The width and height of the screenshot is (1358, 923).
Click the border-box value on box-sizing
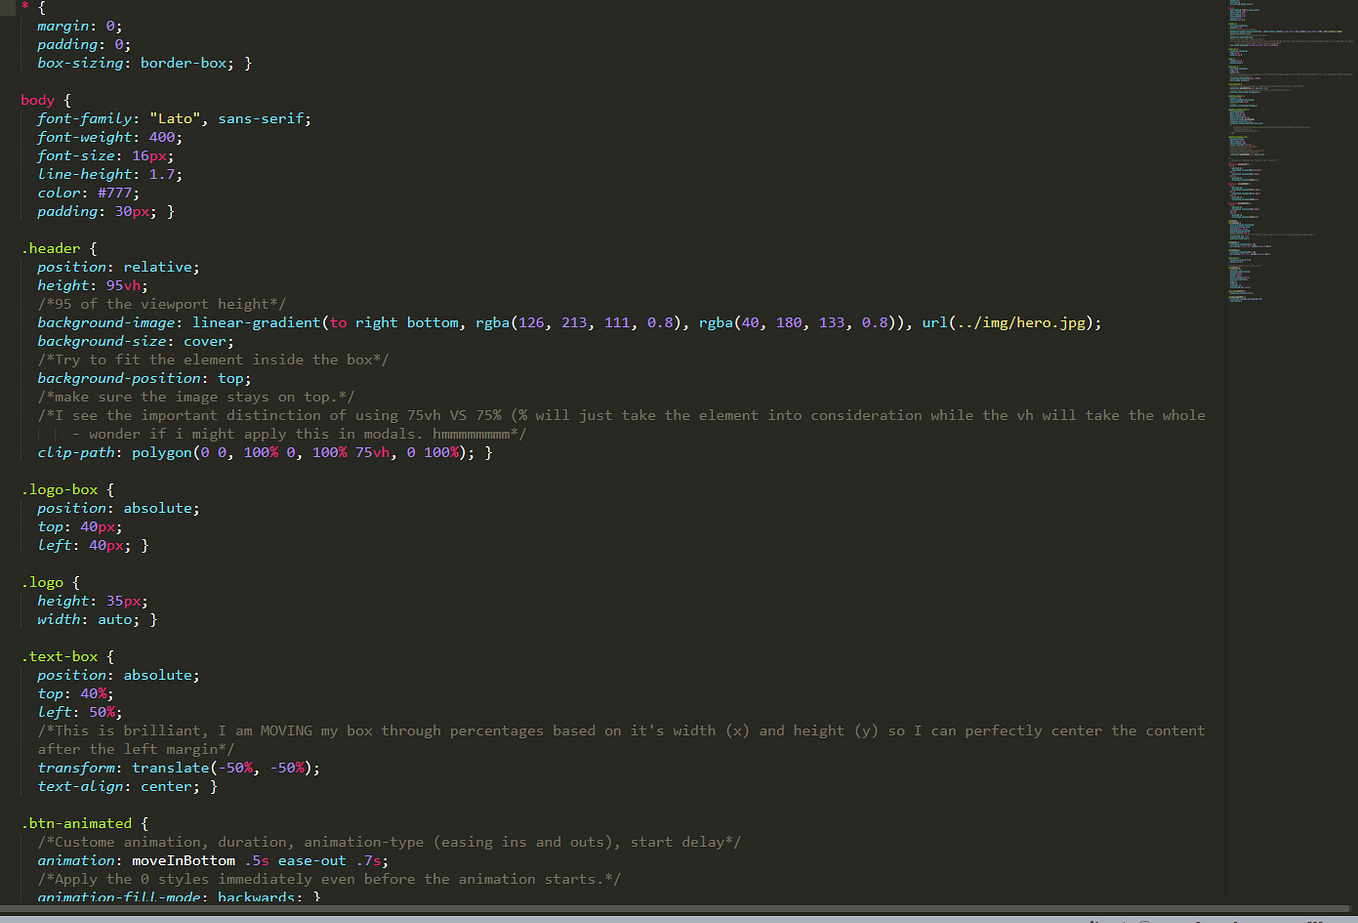point(185,62)
